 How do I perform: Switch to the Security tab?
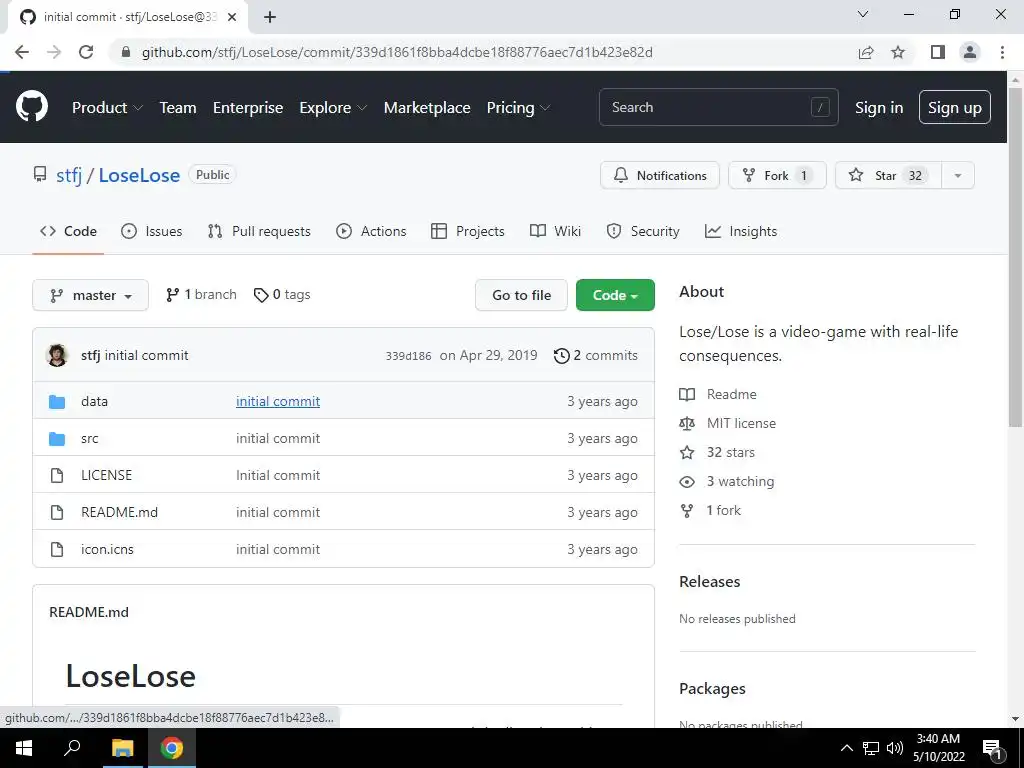point(643,231)
